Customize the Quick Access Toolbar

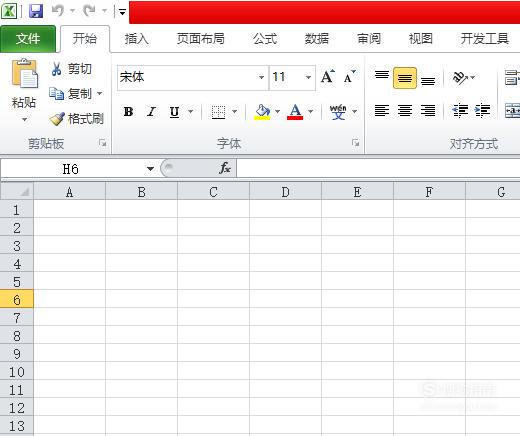pyautogui.click(x=122, y=12)
